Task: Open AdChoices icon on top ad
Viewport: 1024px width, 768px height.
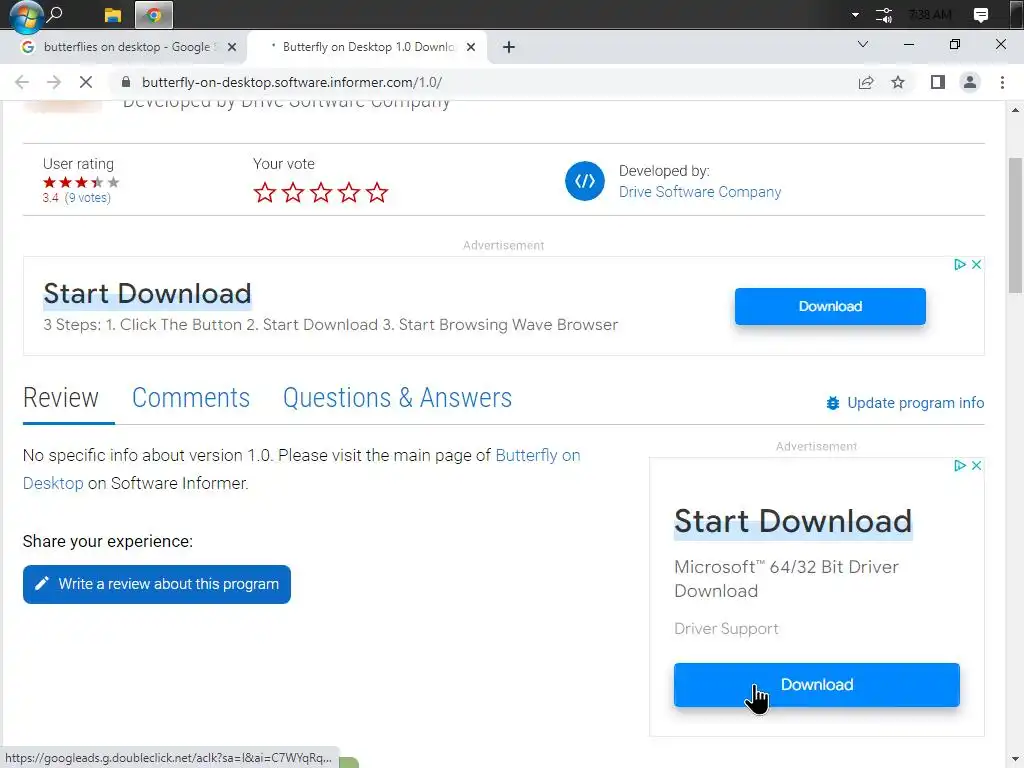Action: (959, 264)
